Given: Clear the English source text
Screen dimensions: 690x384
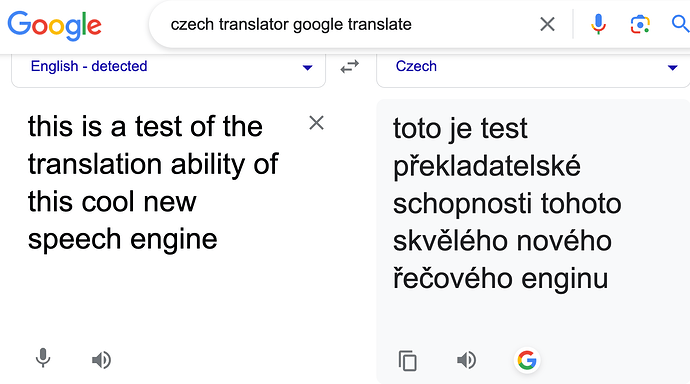Looking at the screenshot, I should (316, 123).
